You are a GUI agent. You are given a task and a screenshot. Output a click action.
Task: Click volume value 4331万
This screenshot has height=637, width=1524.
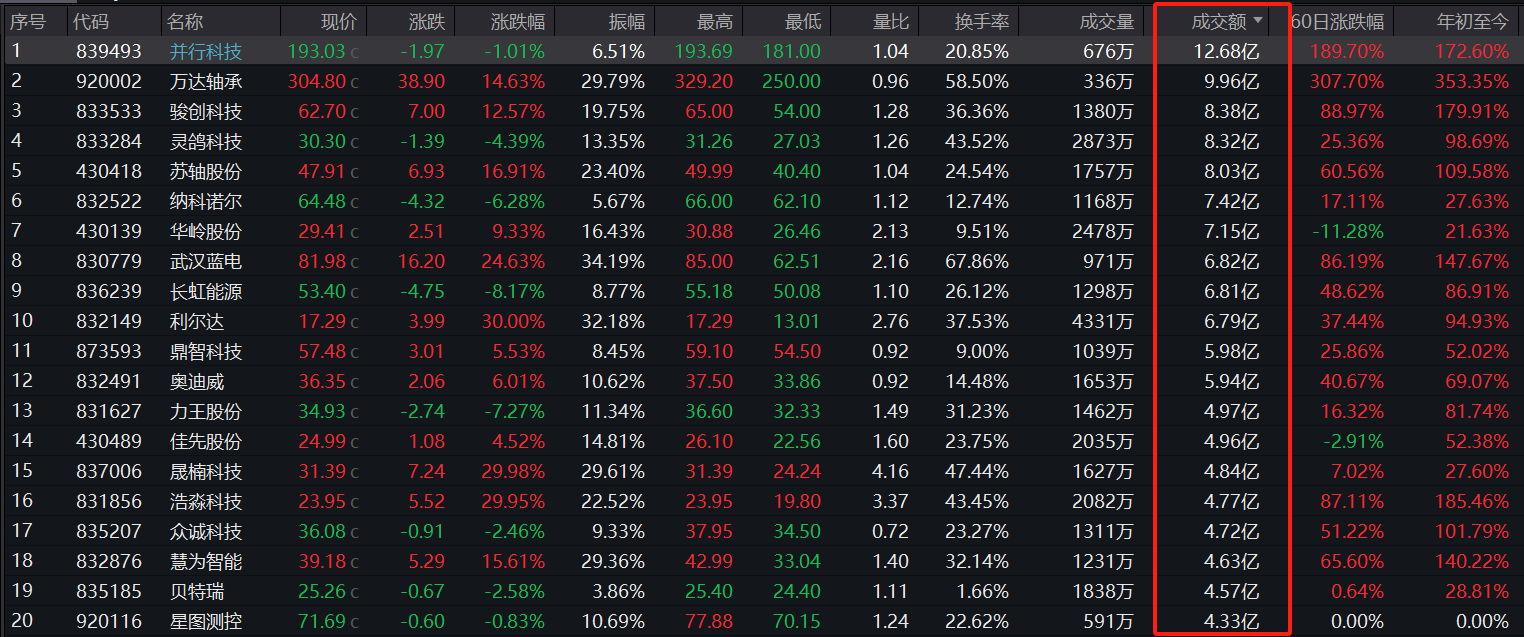(x=1102, y=321)
